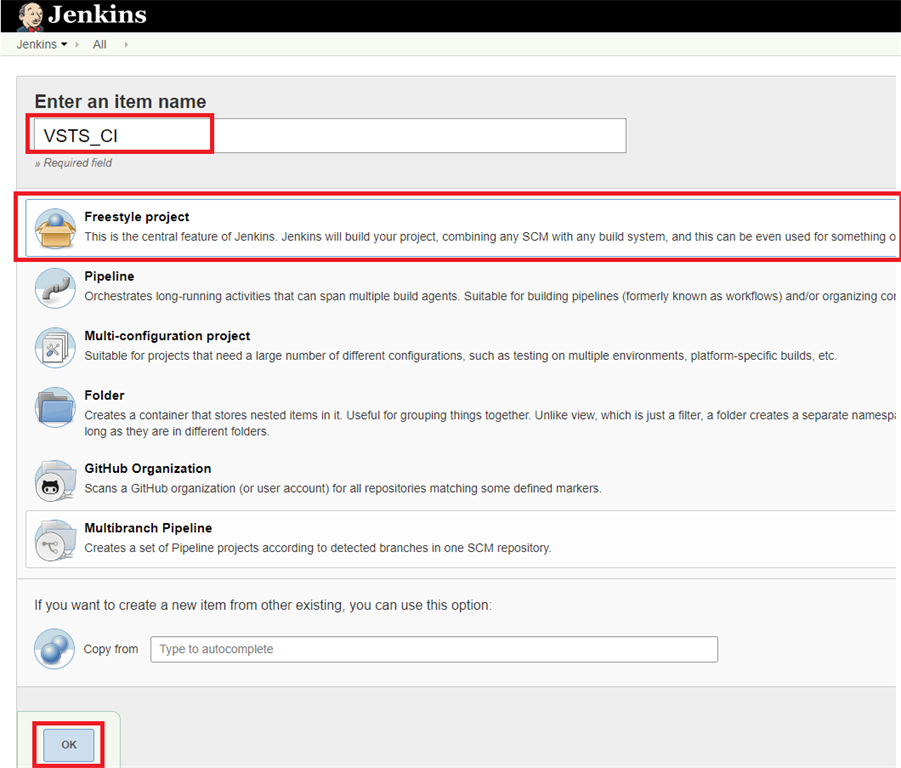This screenshot has height=768, width=901.
Task: Click the Pipeline description starting Orchestrates
Action: [x=490, y=296]
